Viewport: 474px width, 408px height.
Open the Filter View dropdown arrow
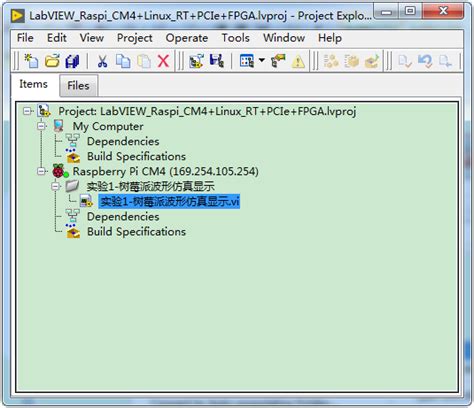(262, 60)
